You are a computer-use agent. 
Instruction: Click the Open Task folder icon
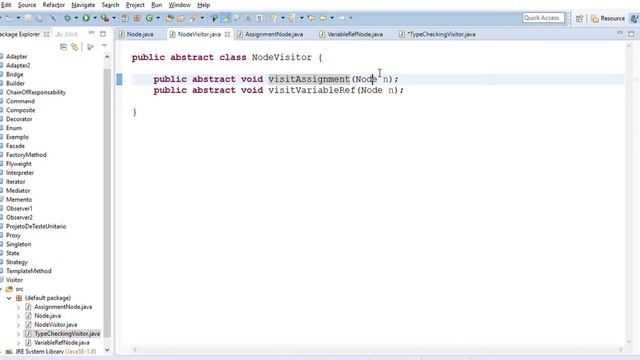[181, 18]
